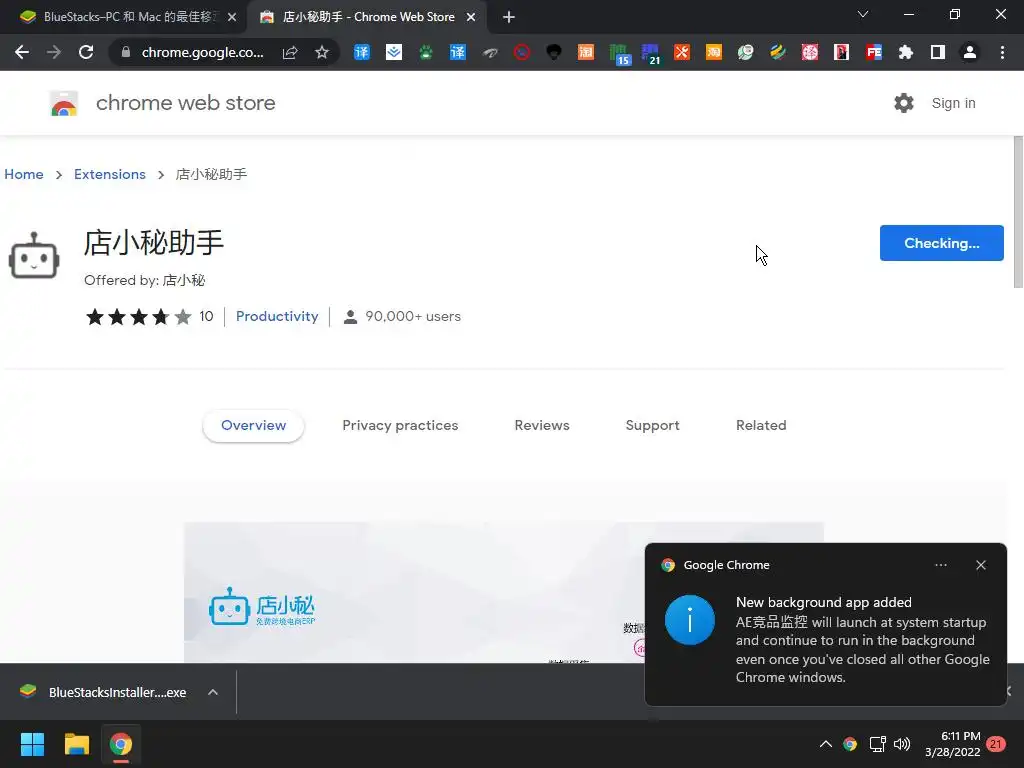Bookmark this page with the star icon
This screenshot has width=1024, height=768.
click(321, 52)
